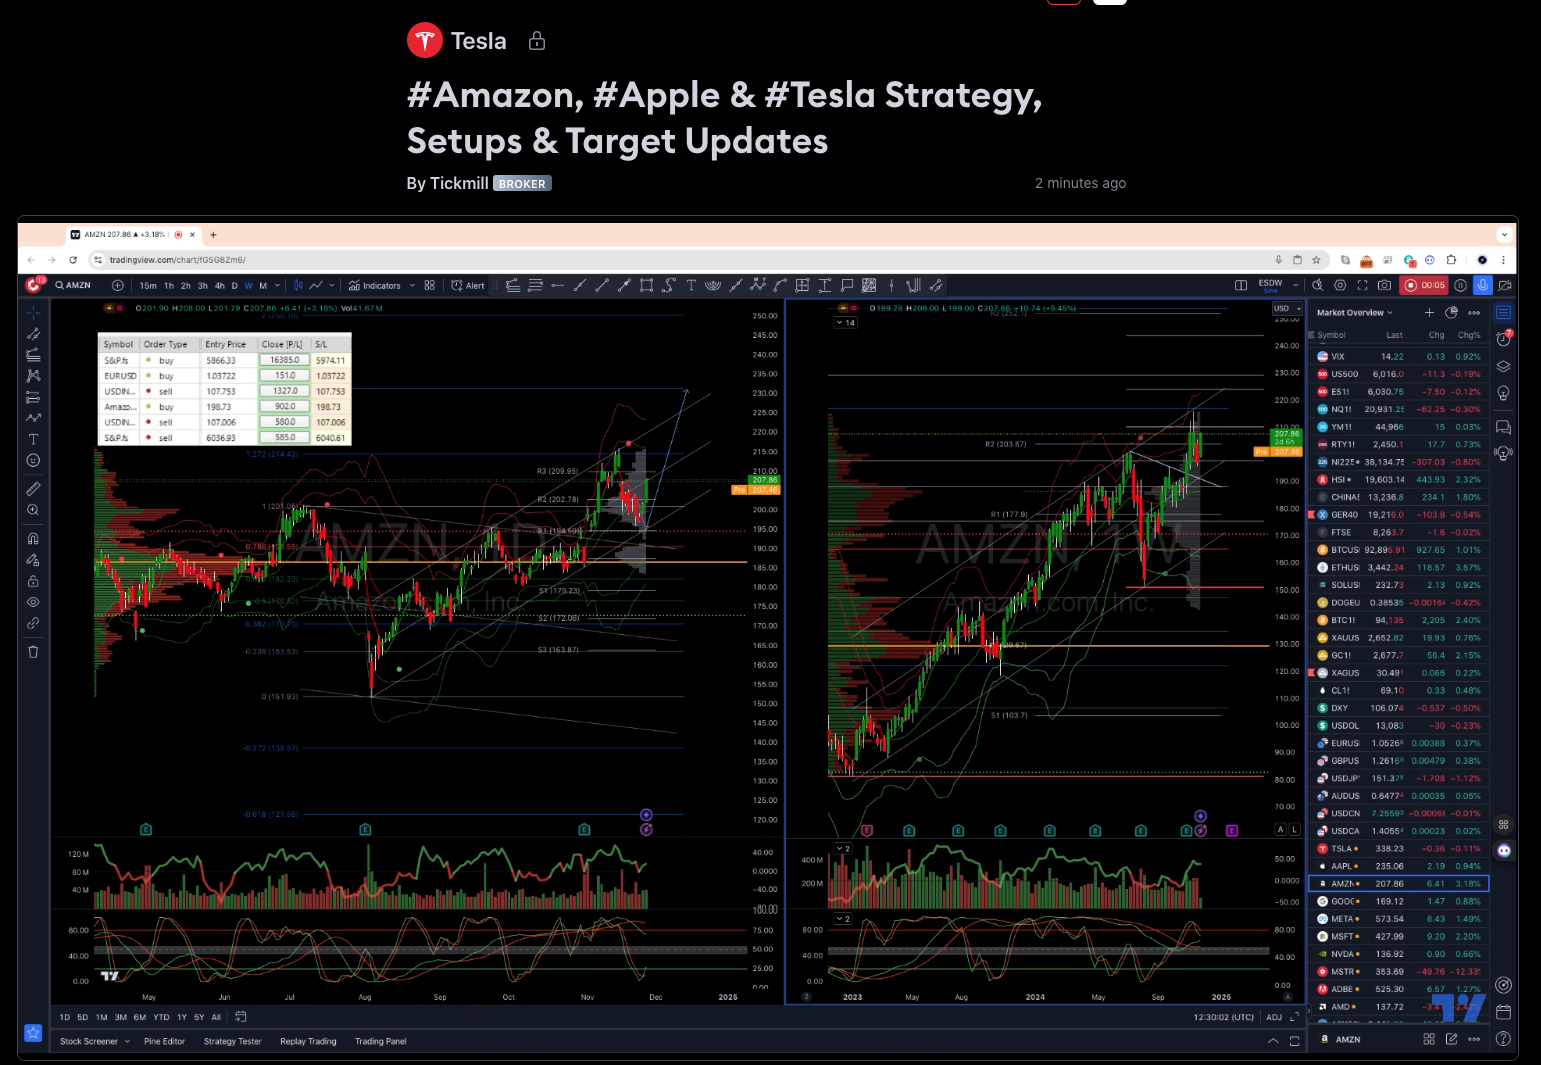Open chart settings hexagon icon
The height and width of the screenshot is (1065, 1541).
tap(1340, 285)
